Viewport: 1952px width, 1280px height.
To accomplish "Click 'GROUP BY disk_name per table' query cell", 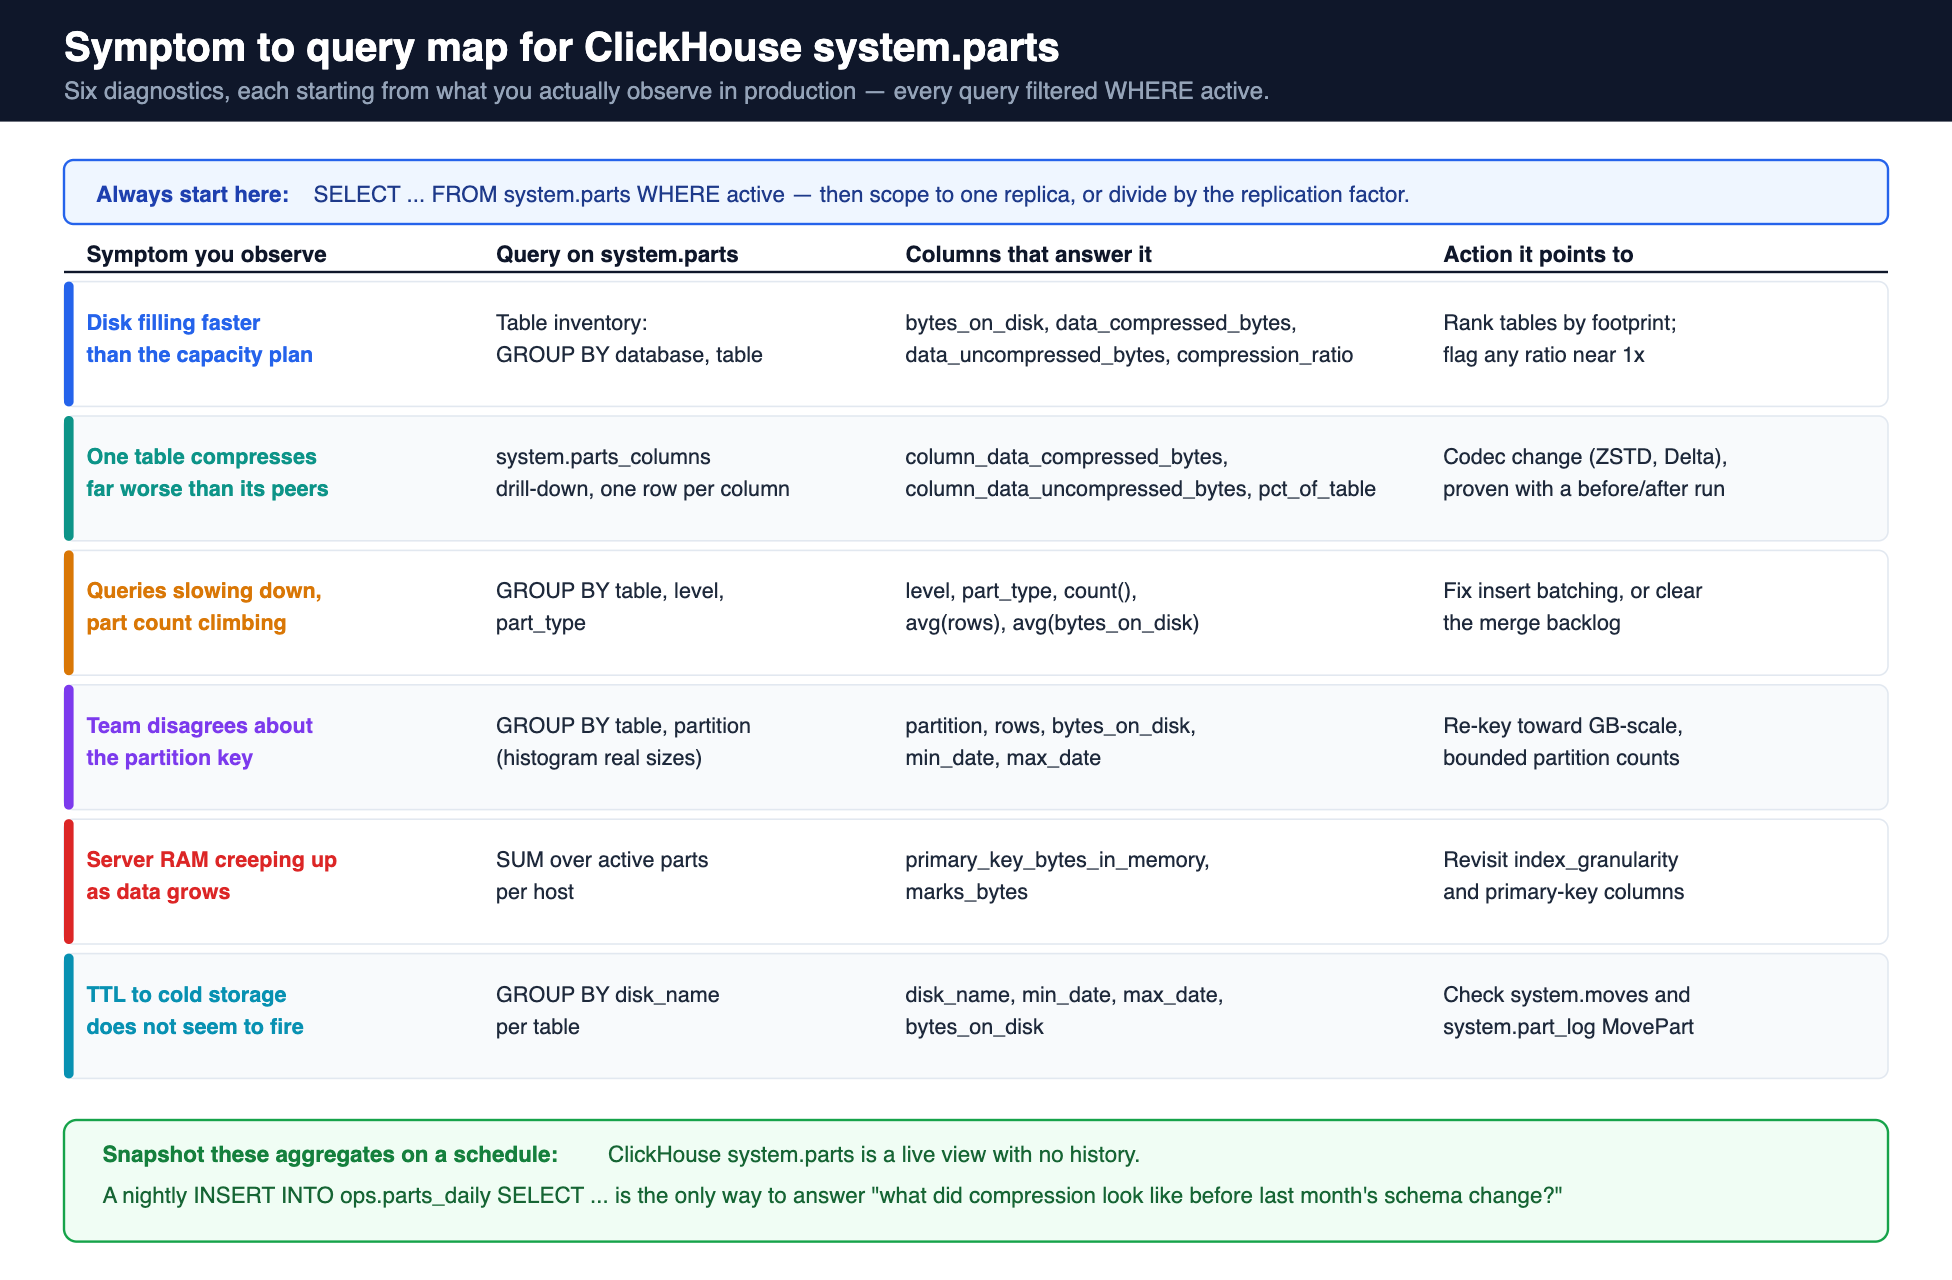I will click(x=608, y=1010).
